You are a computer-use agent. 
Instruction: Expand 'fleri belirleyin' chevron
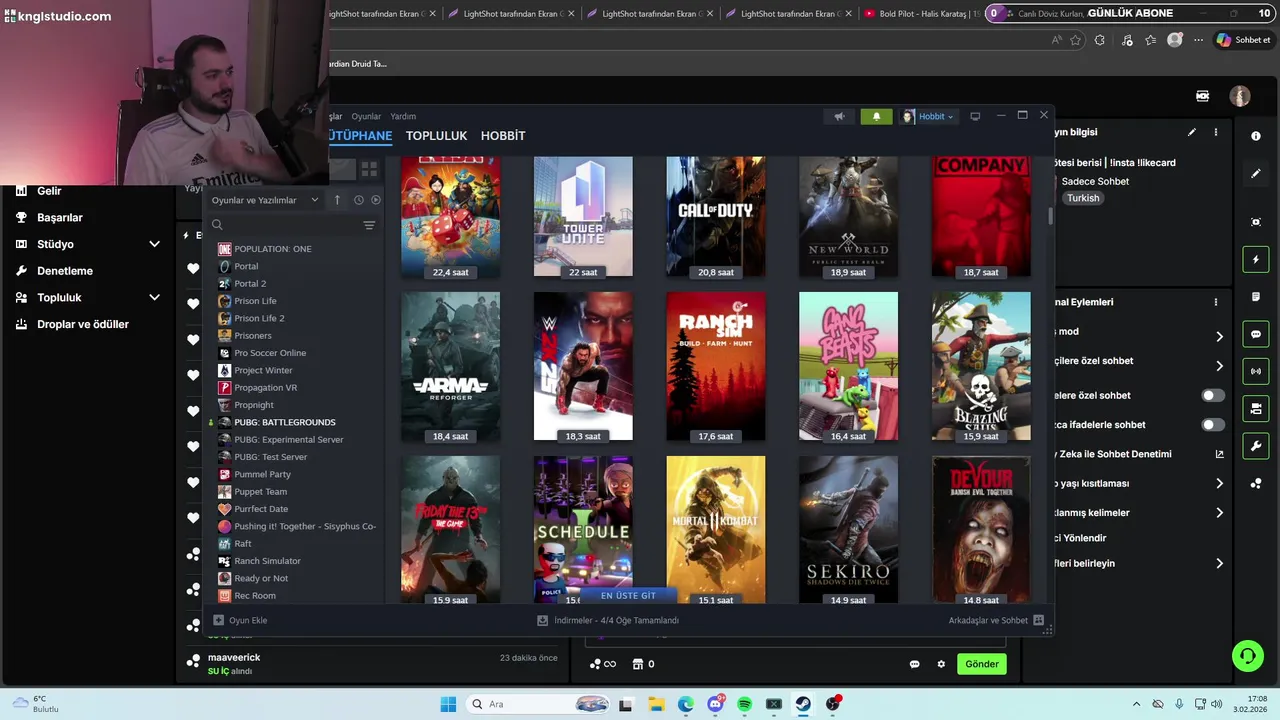[1219, 564]
